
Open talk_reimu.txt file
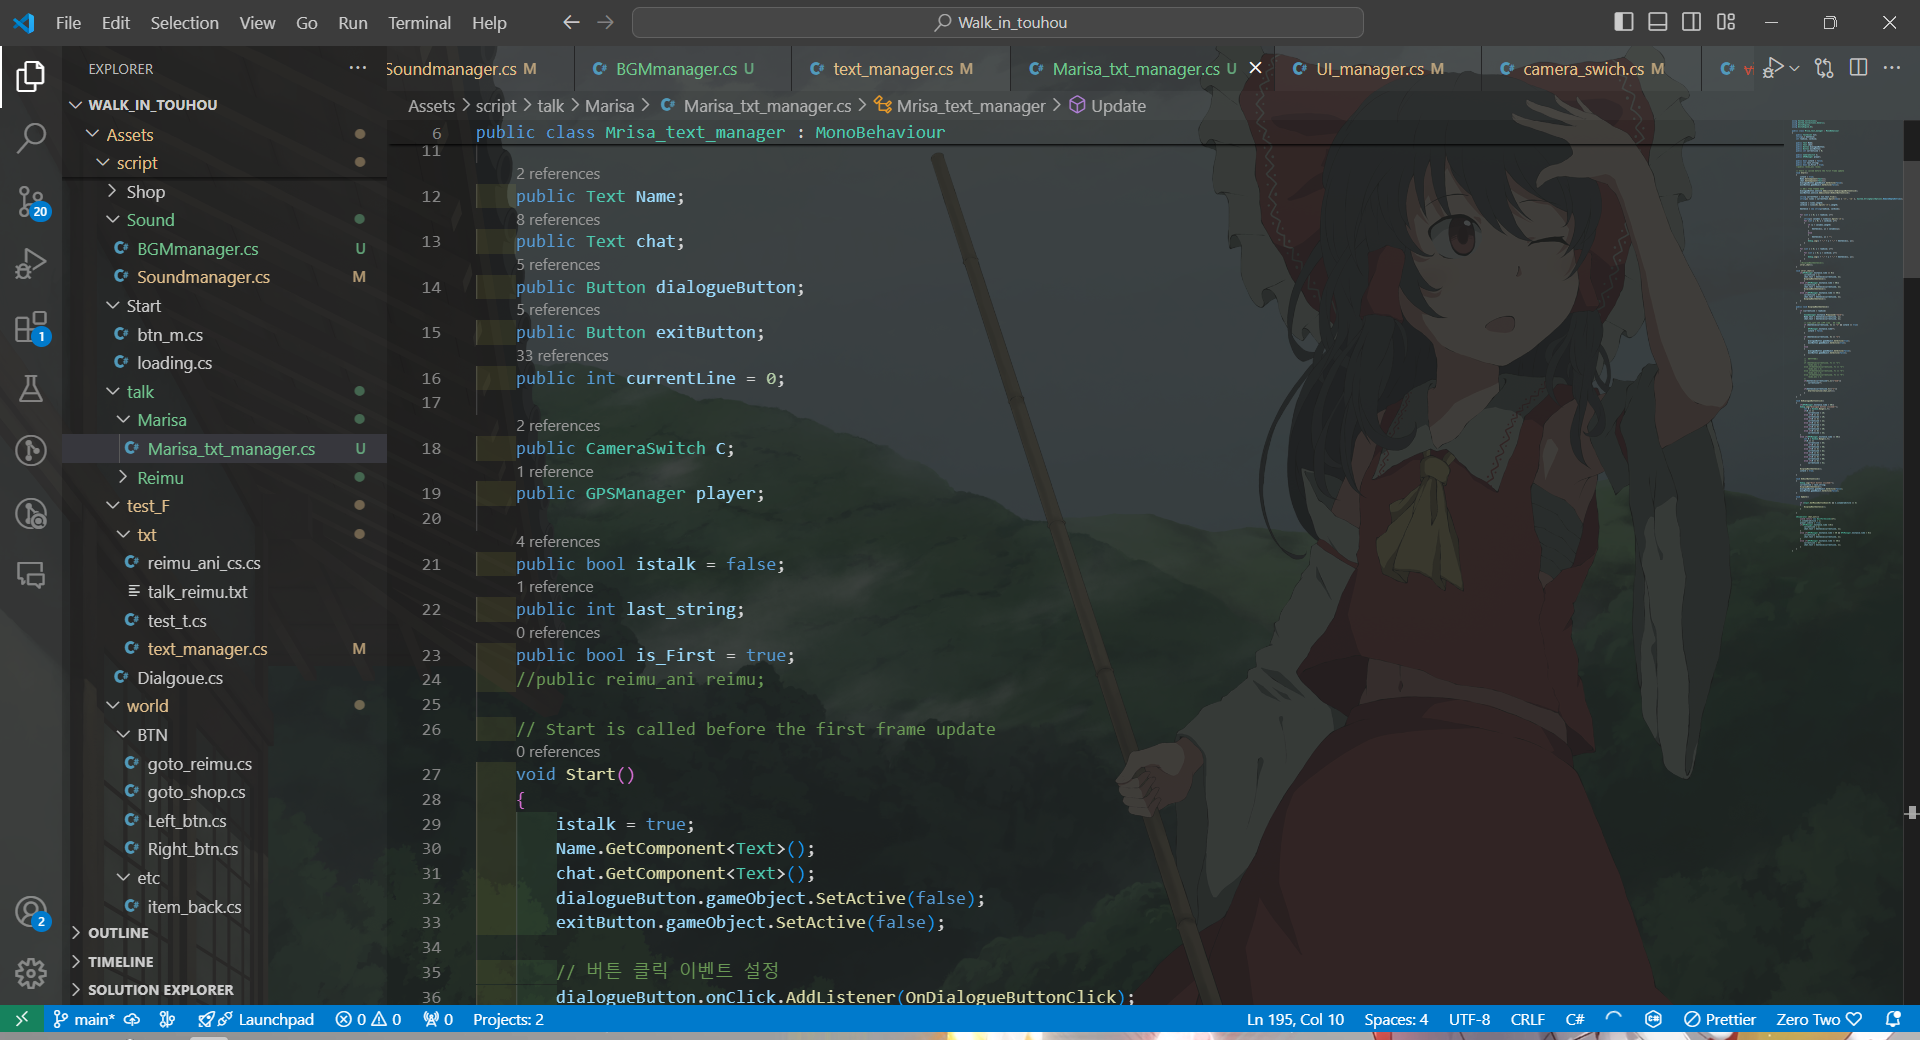(x=224, y=591)
